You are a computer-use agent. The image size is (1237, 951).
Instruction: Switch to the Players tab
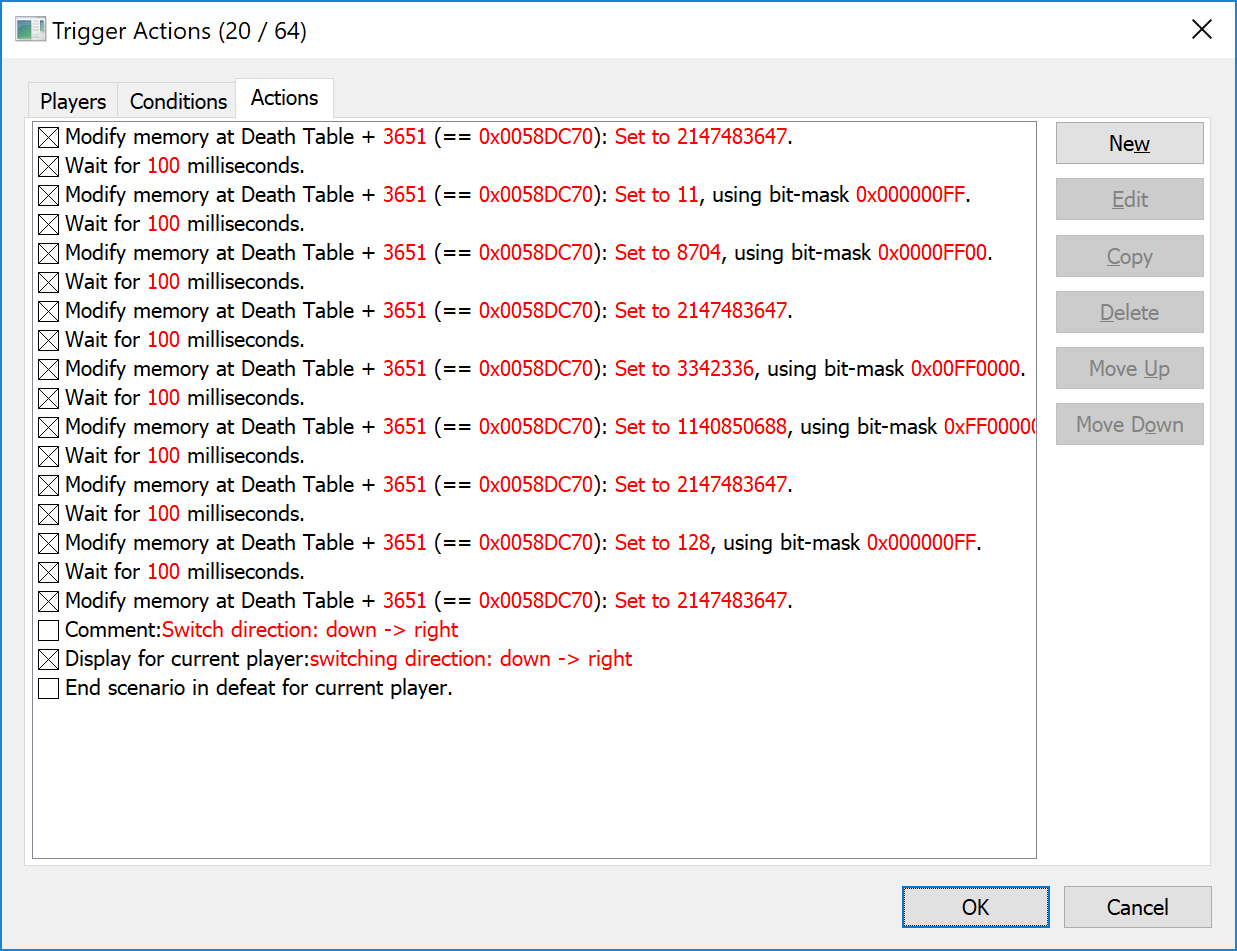point(73,102)
